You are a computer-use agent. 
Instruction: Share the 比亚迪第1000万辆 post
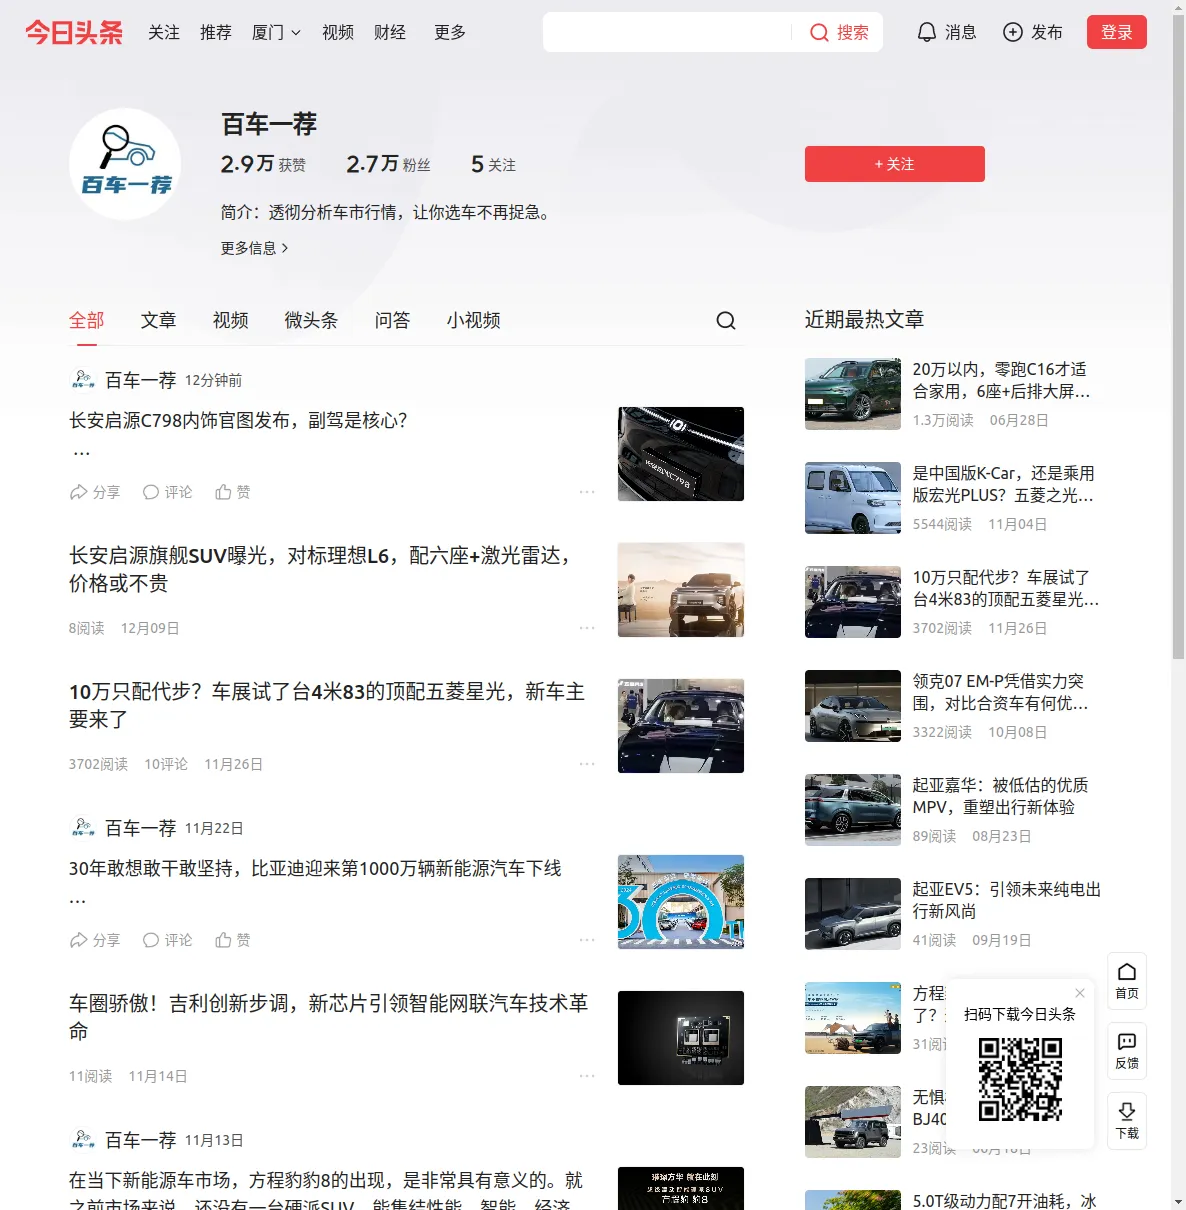(x=94, y=940)
